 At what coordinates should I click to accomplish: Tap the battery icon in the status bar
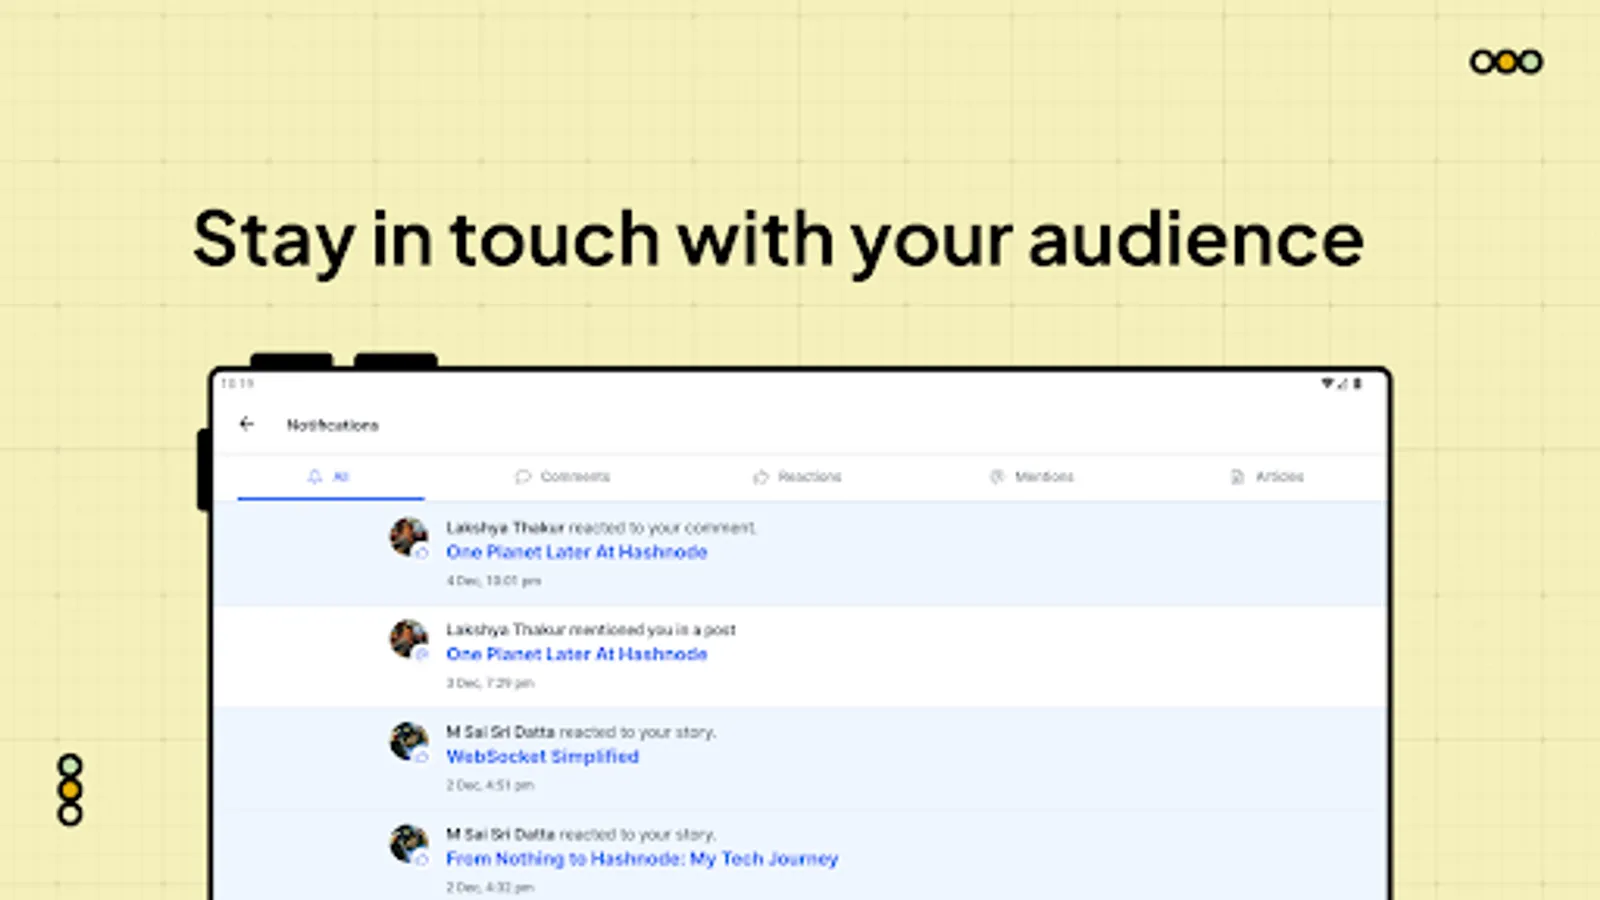[x=1357, y=383]
